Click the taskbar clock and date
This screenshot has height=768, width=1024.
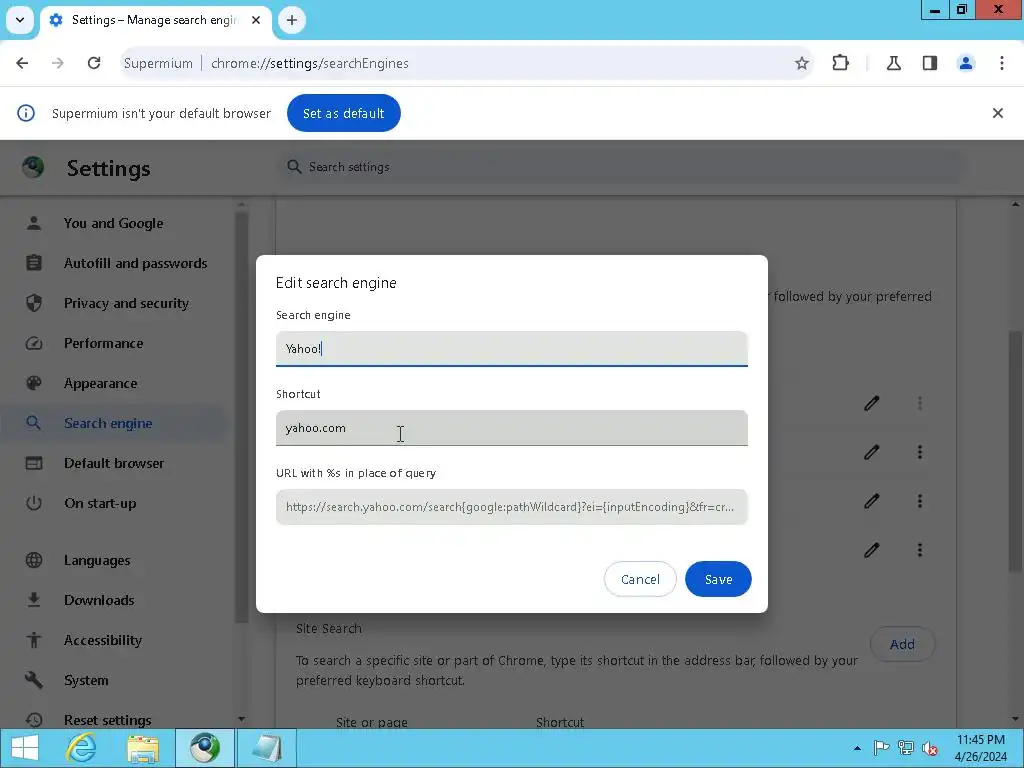[980, 748]
